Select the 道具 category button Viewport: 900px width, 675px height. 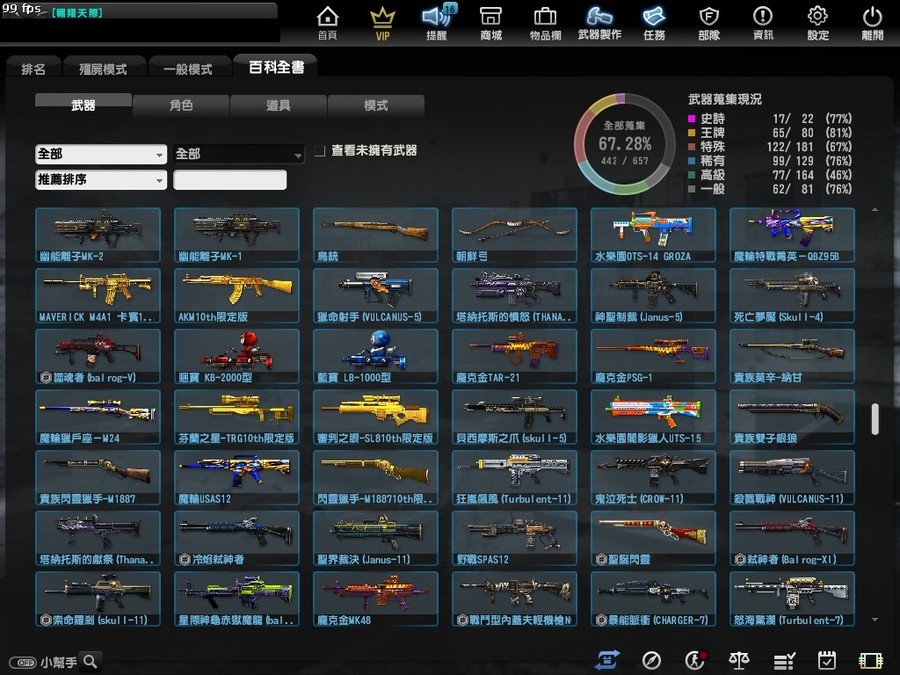[x=278, y=106]
